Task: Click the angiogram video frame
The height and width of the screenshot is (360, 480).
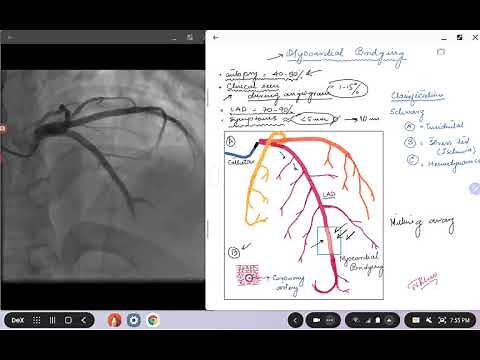Action: (x=103, y=176)
